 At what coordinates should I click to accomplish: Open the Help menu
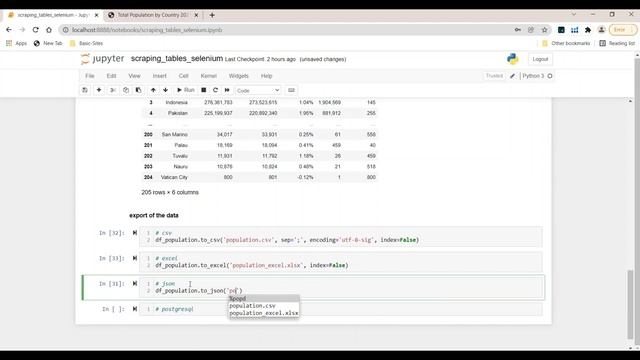click(x=267, y=76)
